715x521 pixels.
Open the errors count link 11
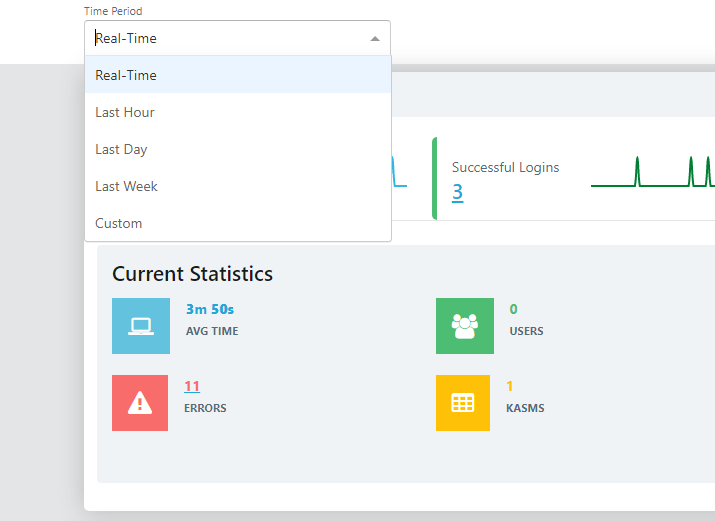point(192,386)
